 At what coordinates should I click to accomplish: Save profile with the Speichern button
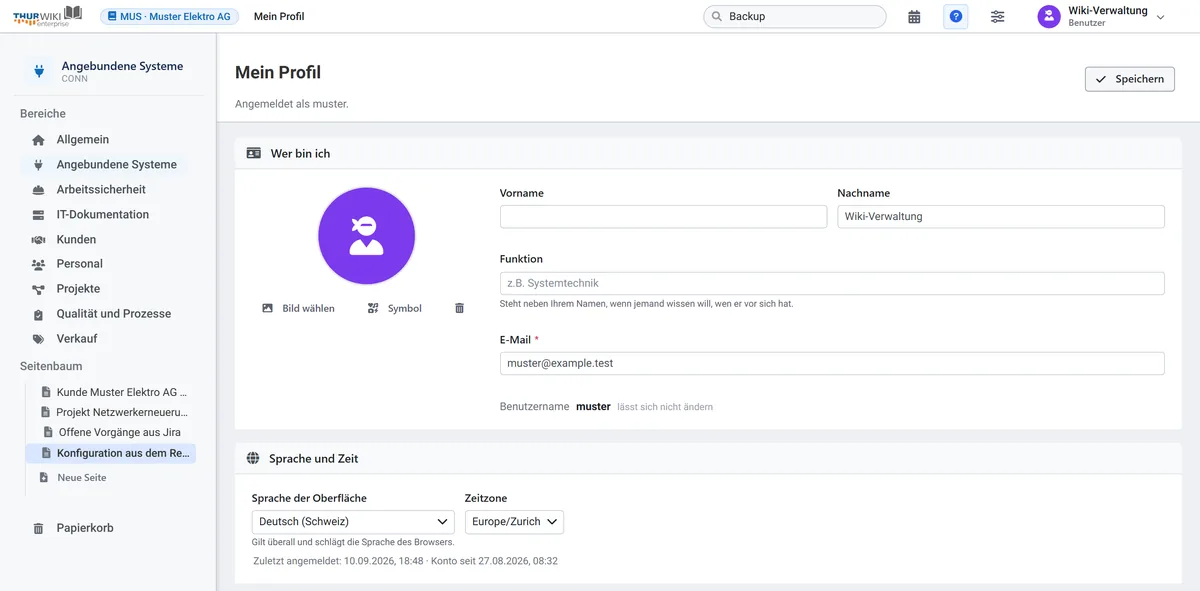pos(1130,79)
